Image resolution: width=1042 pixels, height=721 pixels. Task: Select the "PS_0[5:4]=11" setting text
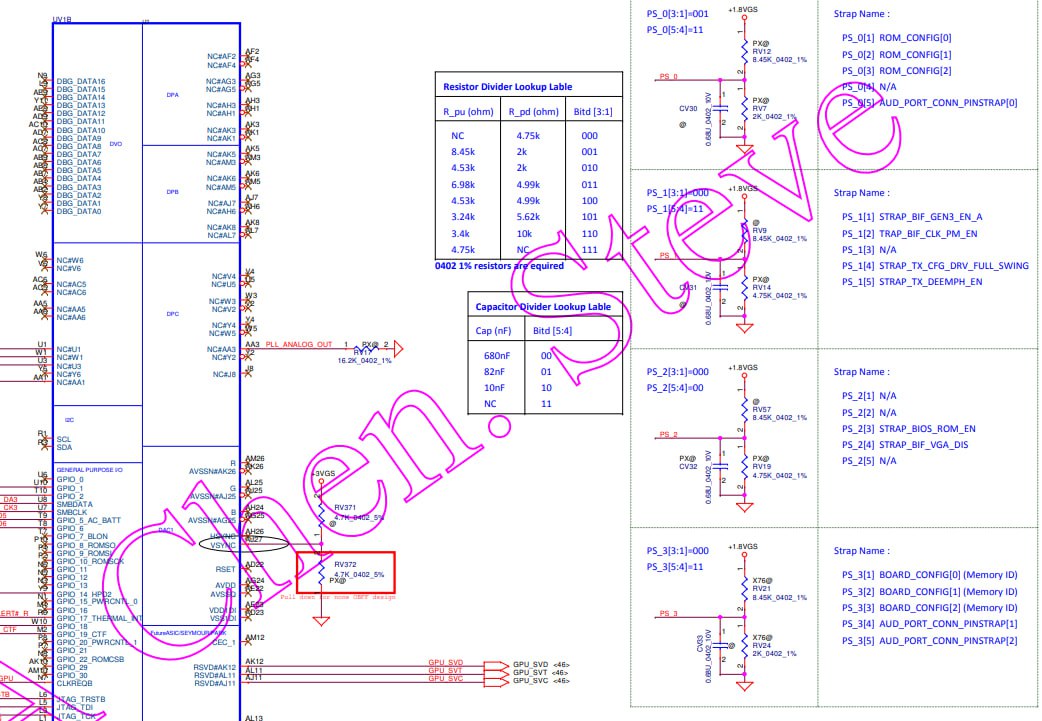675,30
